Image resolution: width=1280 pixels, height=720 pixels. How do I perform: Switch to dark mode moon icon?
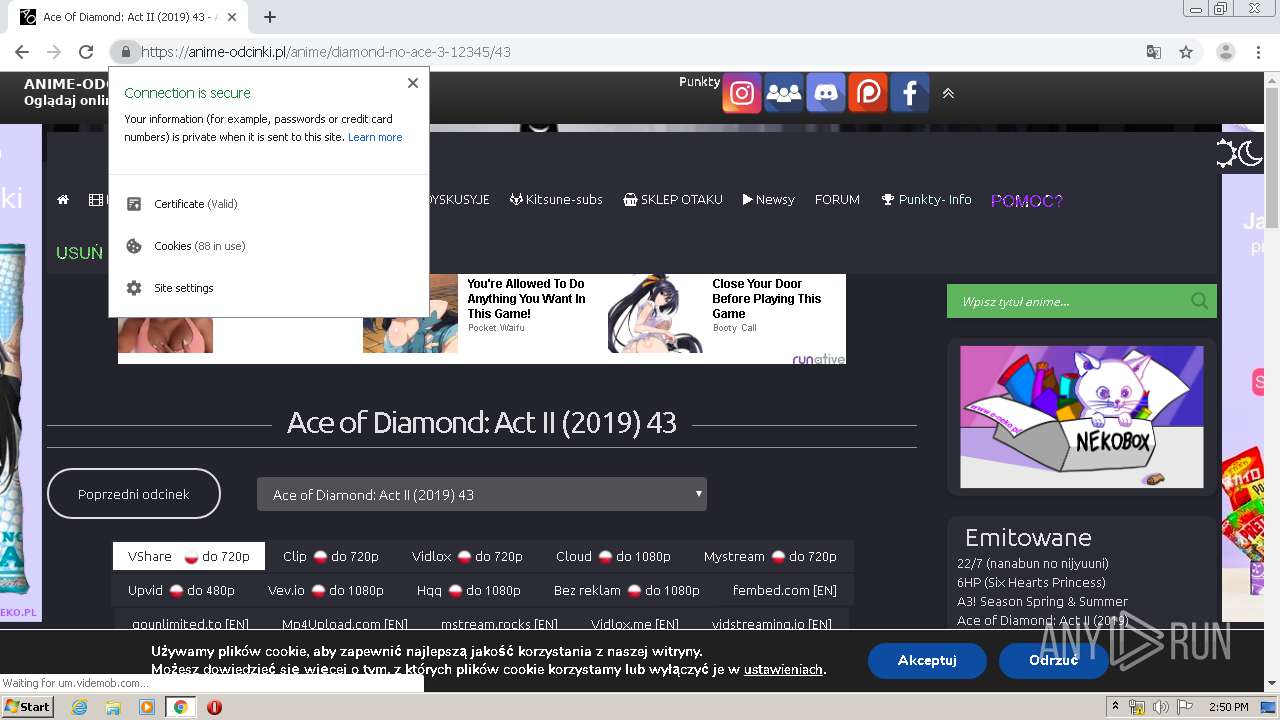click(x=1250, y=153)
